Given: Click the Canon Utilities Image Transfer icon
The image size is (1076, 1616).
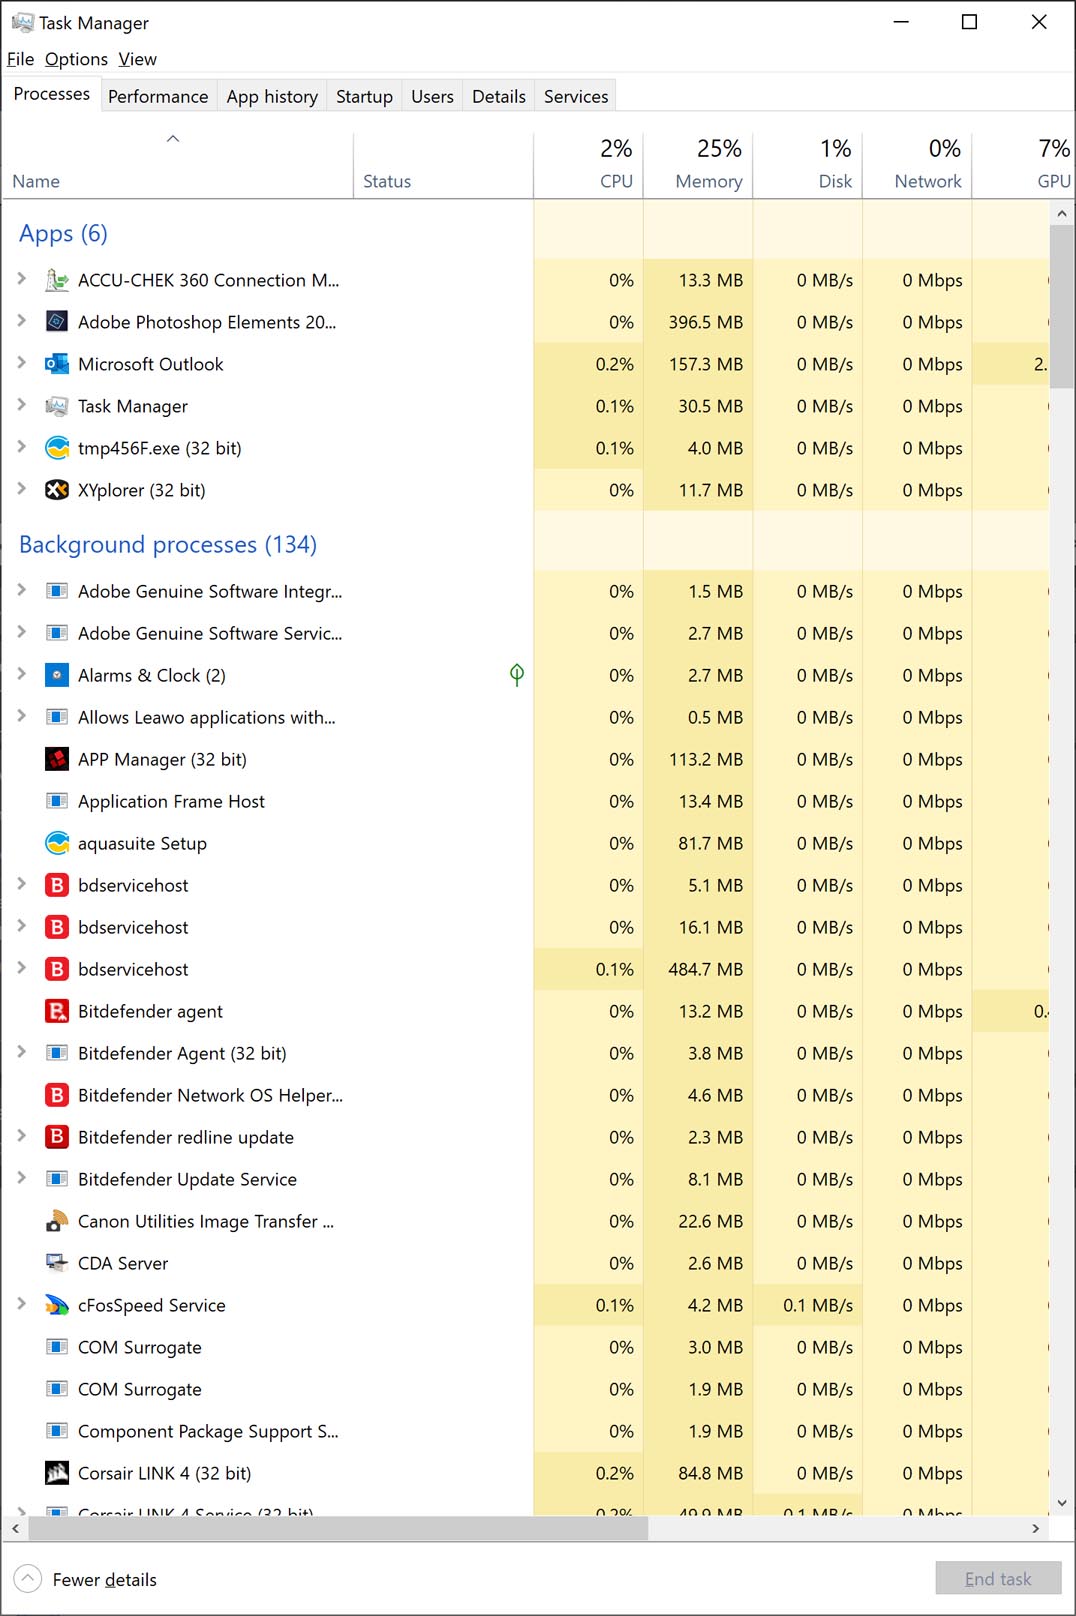Looking at the screenshot, I should pos(57,1221).
